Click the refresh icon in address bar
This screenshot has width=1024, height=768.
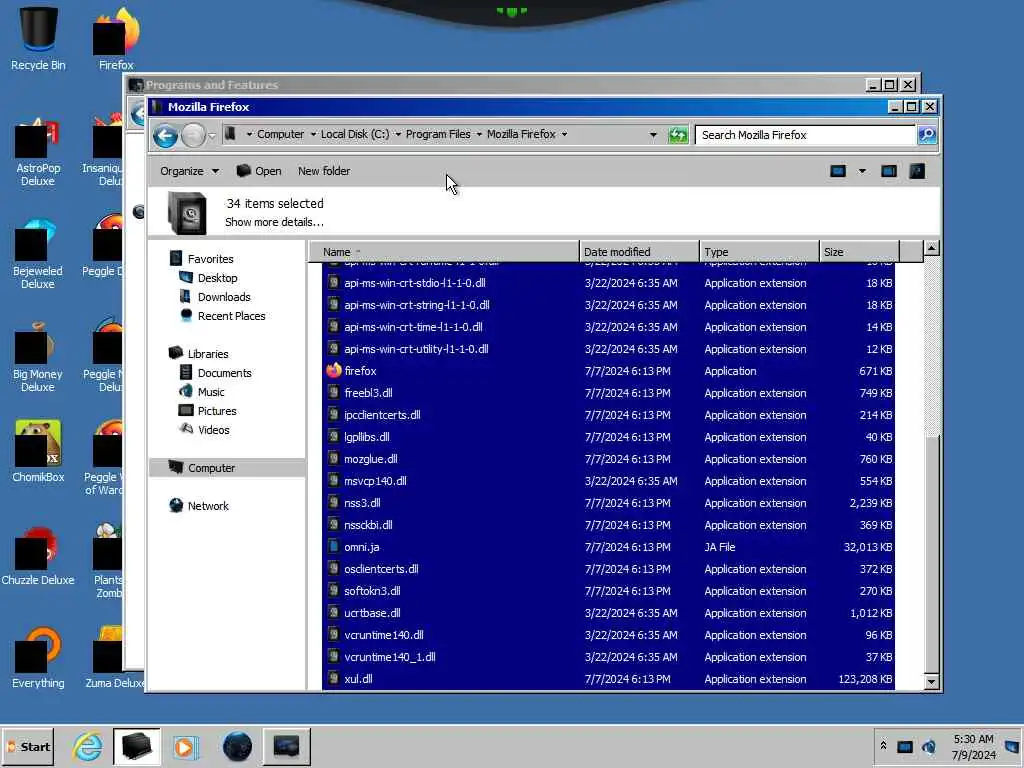[678, 135]
